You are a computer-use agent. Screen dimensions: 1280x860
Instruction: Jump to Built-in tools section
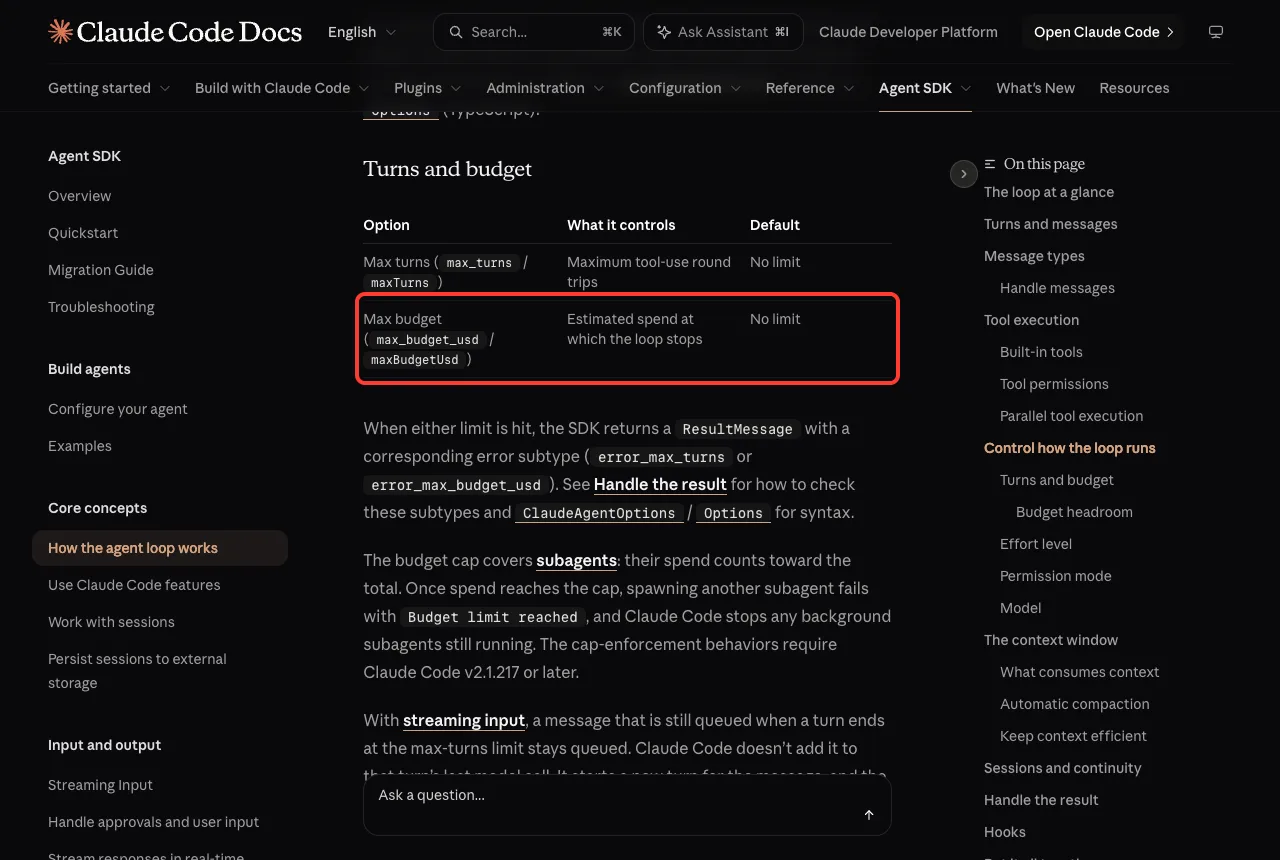tap(1041, 352)
